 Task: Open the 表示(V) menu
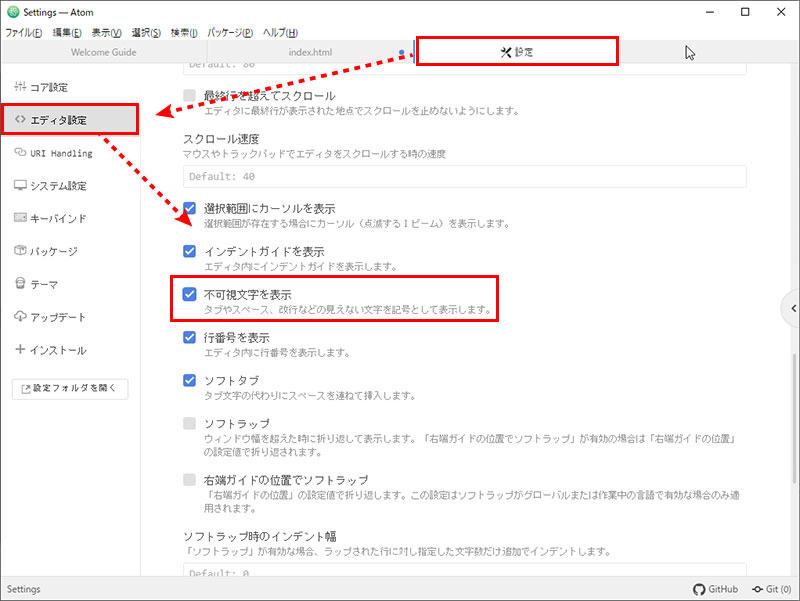click(x=106, y=33)
